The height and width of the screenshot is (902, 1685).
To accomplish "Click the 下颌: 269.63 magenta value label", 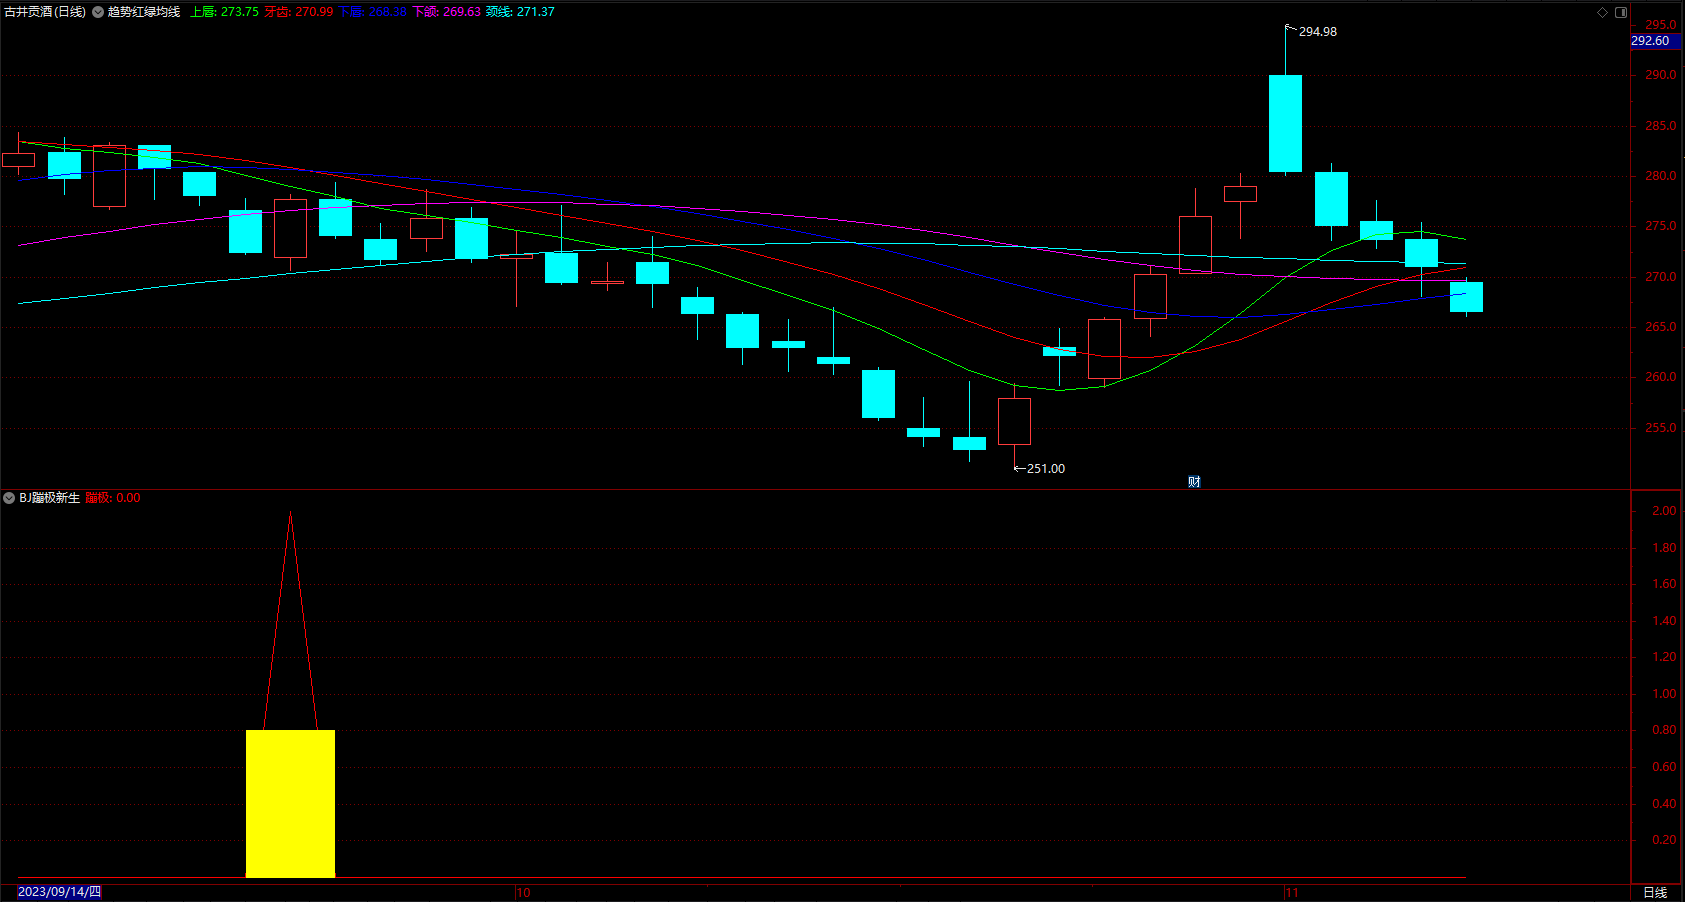I will coord(446,12).
